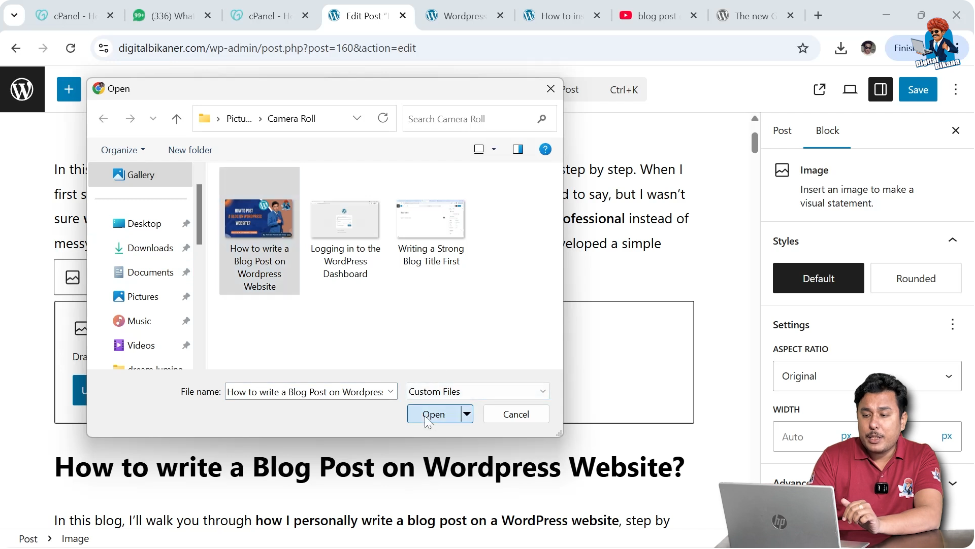Expand the Aspect Ratio Original dropdown
This screenshot has width=975, height=549.
click(x=867, y=376)
